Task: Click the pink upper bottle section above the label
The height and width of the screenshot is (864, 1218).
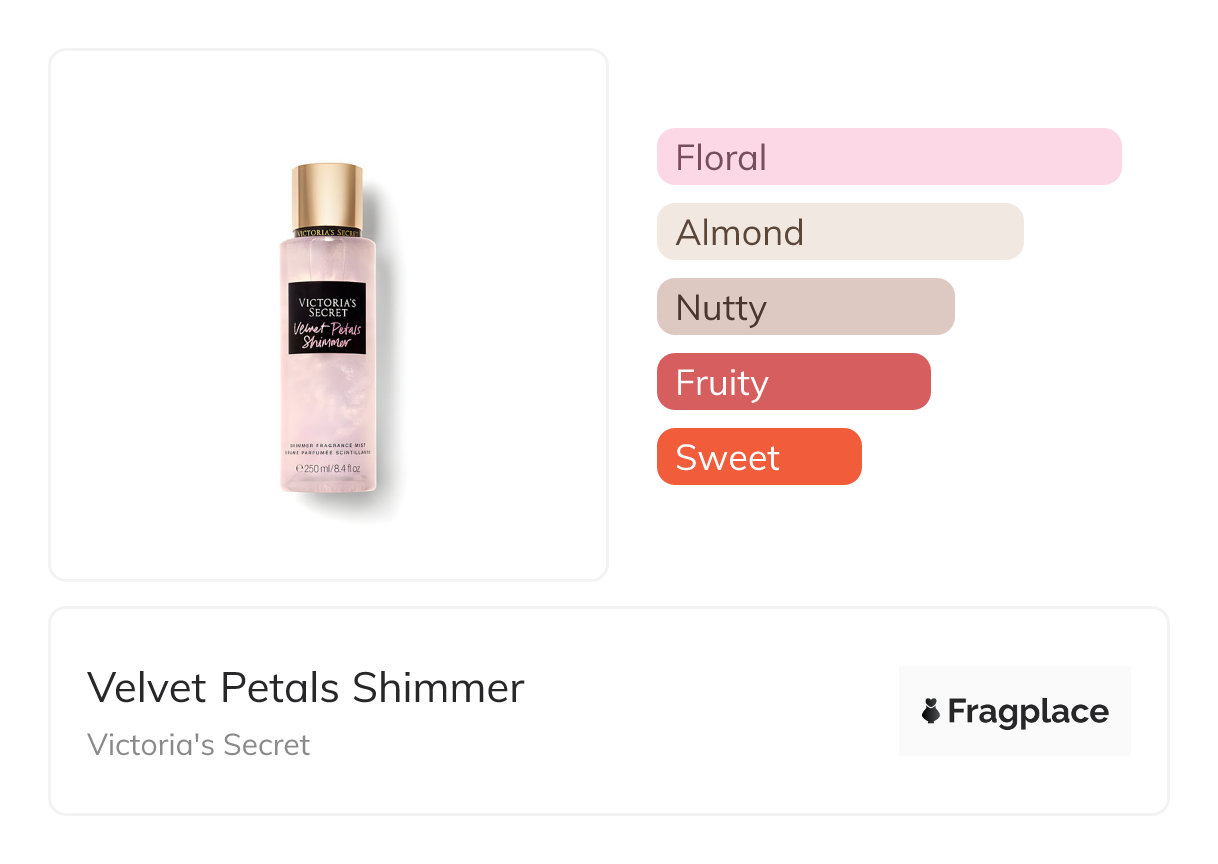Action: point(327,262)
